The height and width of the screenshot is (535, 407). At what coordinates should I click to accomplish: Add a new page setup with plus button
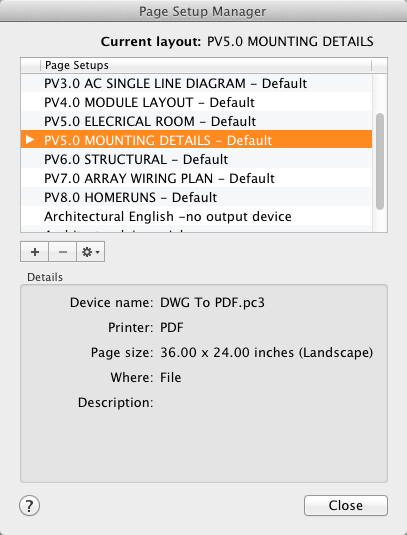click(34, 252)
